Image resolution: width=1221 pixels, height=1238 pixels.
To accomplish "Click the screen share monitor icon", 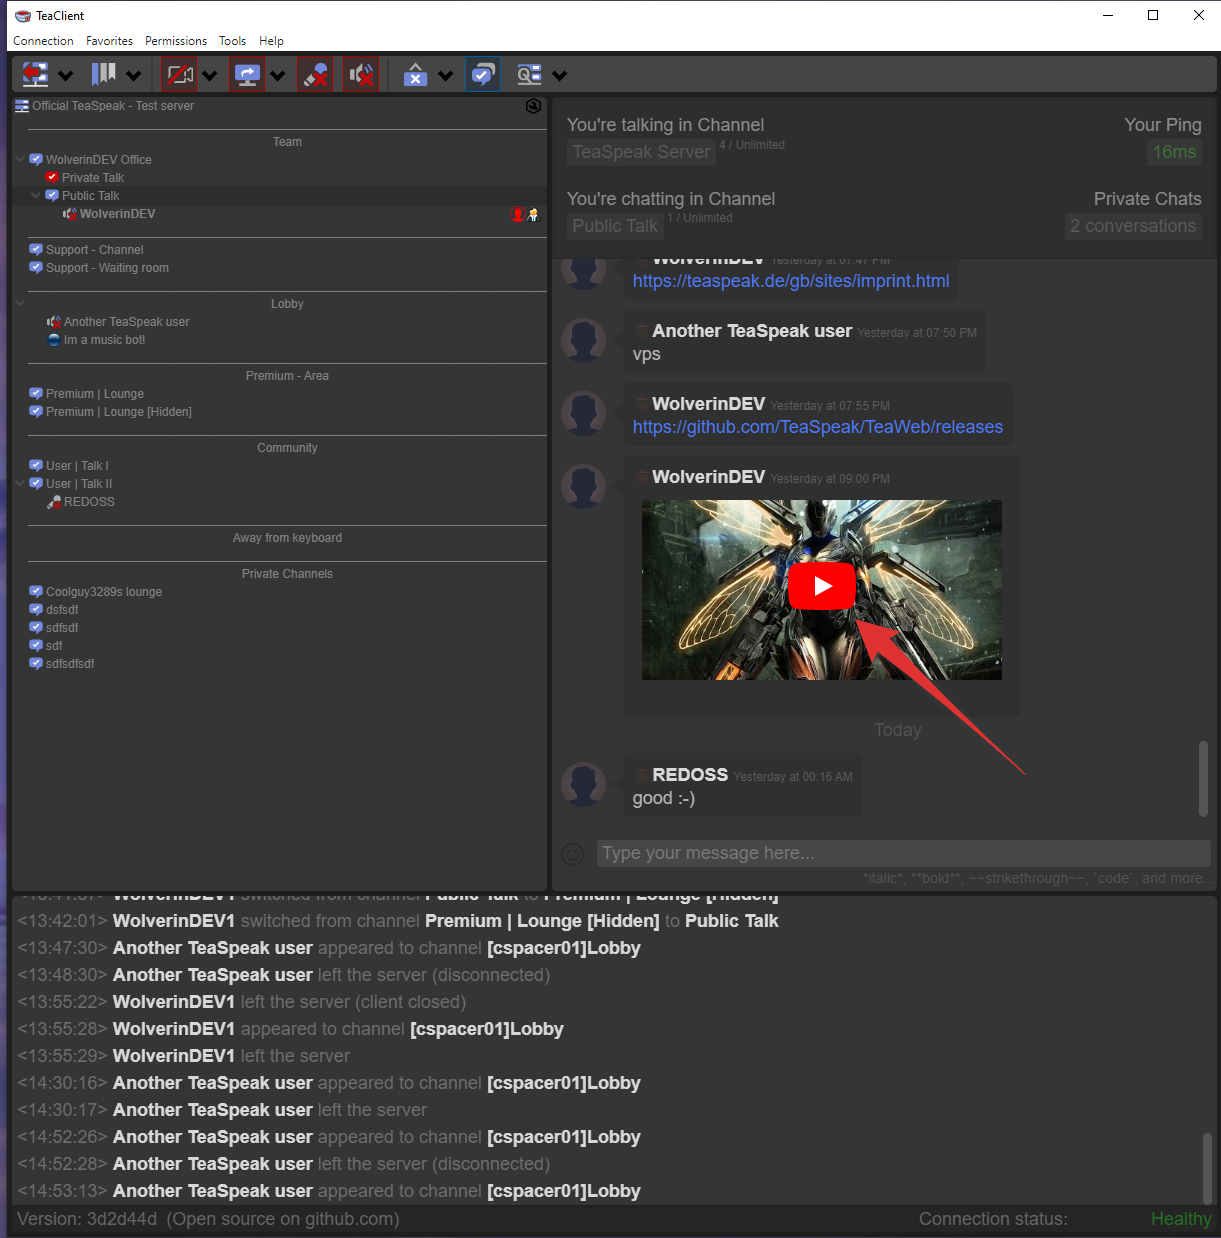I will pos(247,75).
